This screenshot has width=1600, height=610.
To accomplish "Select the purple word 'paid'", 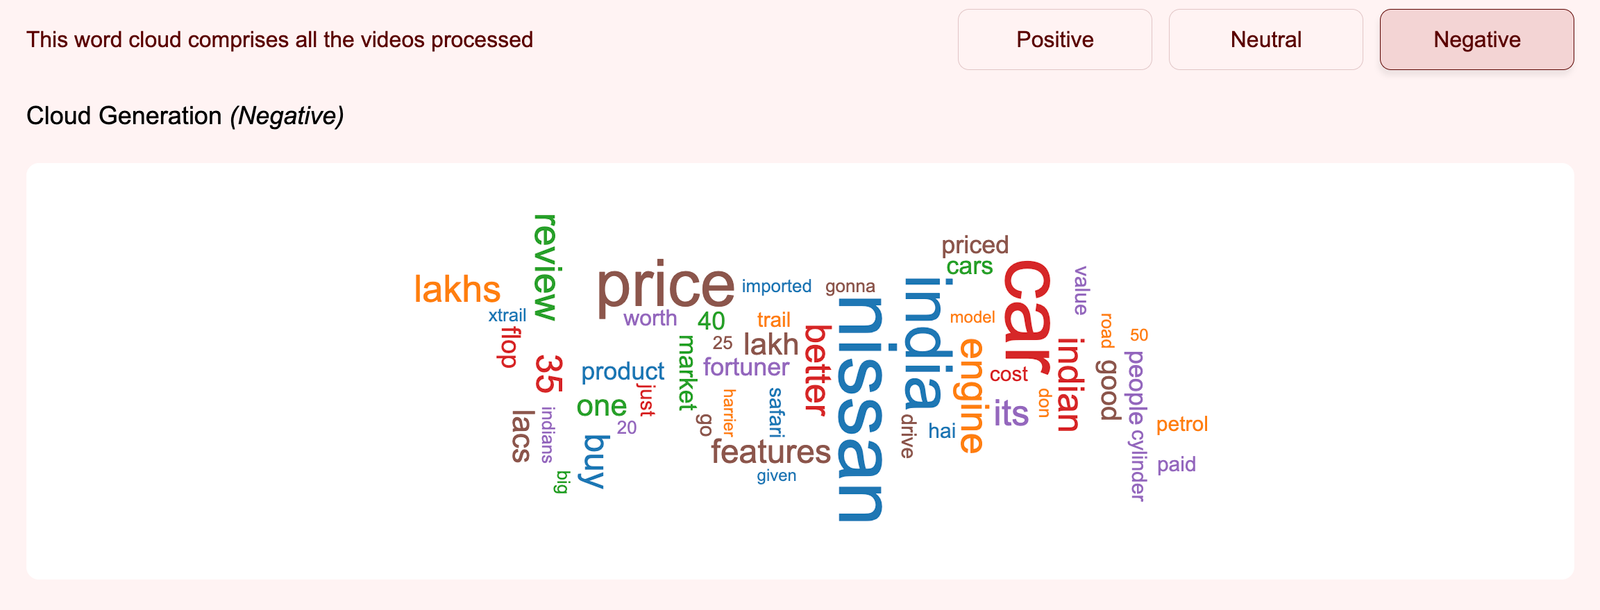I will pyautogui.click(x=1176, y=464).
